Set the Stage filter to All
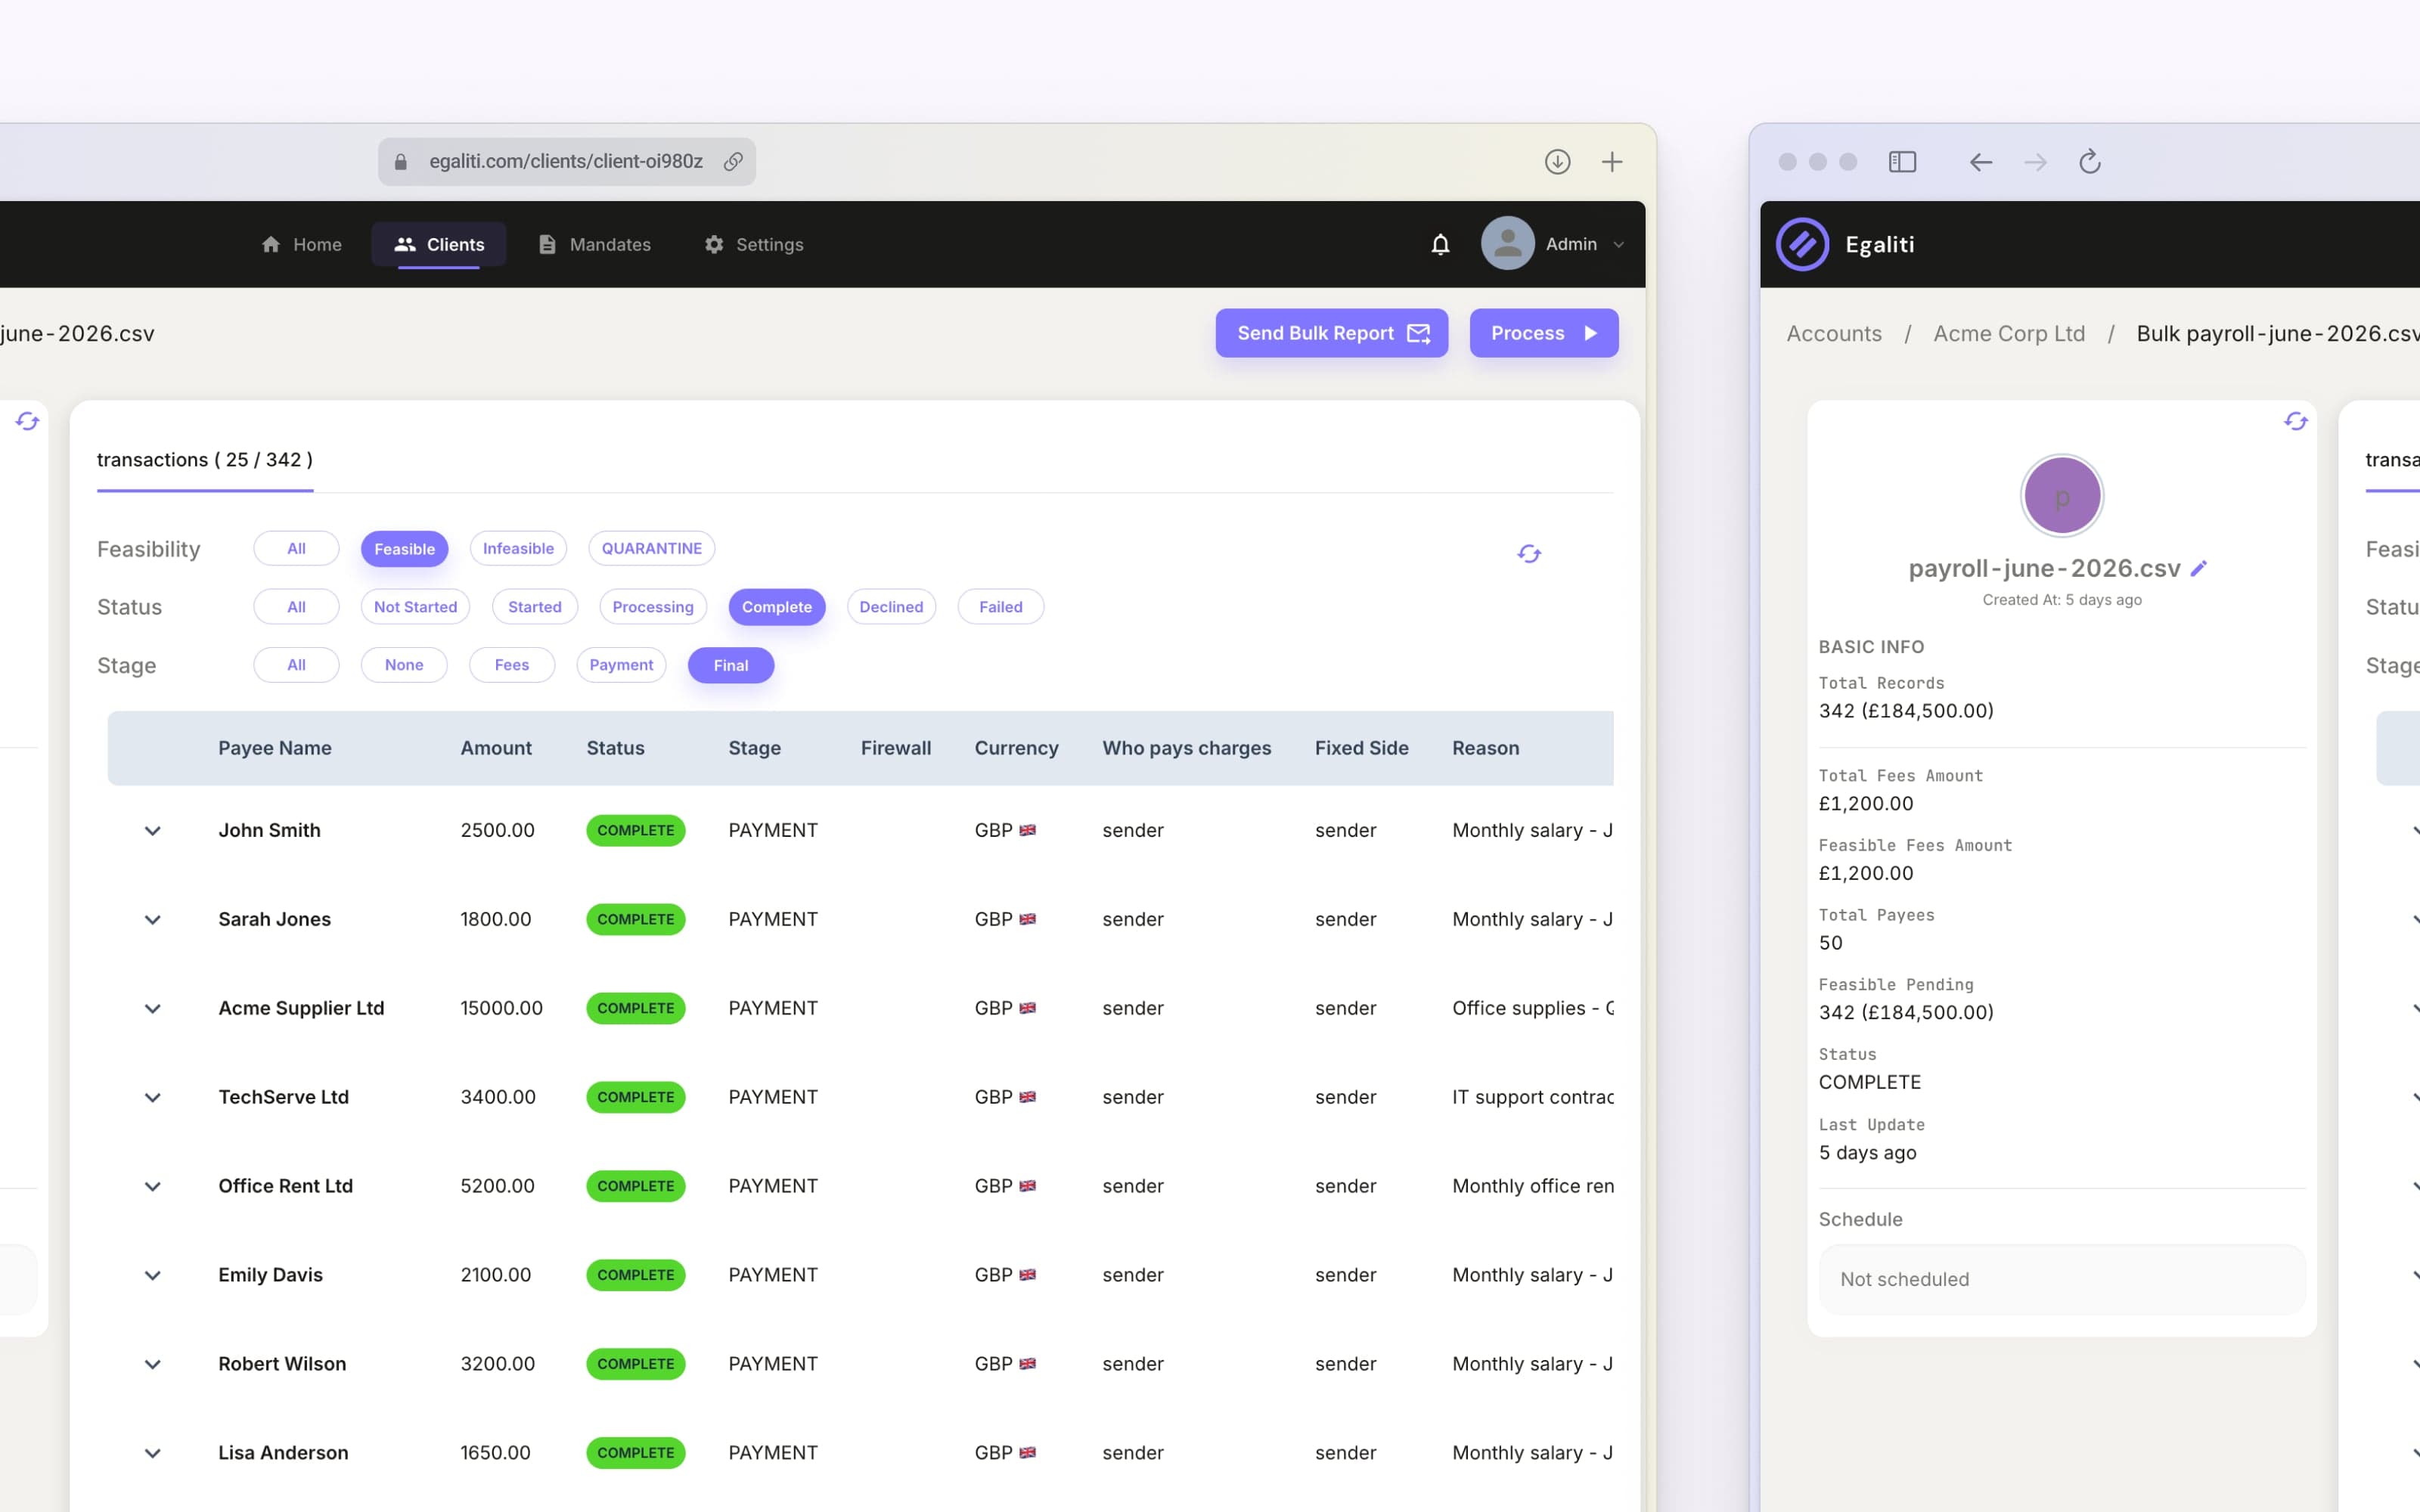The image size is (2420, 1512). point(296,666)
